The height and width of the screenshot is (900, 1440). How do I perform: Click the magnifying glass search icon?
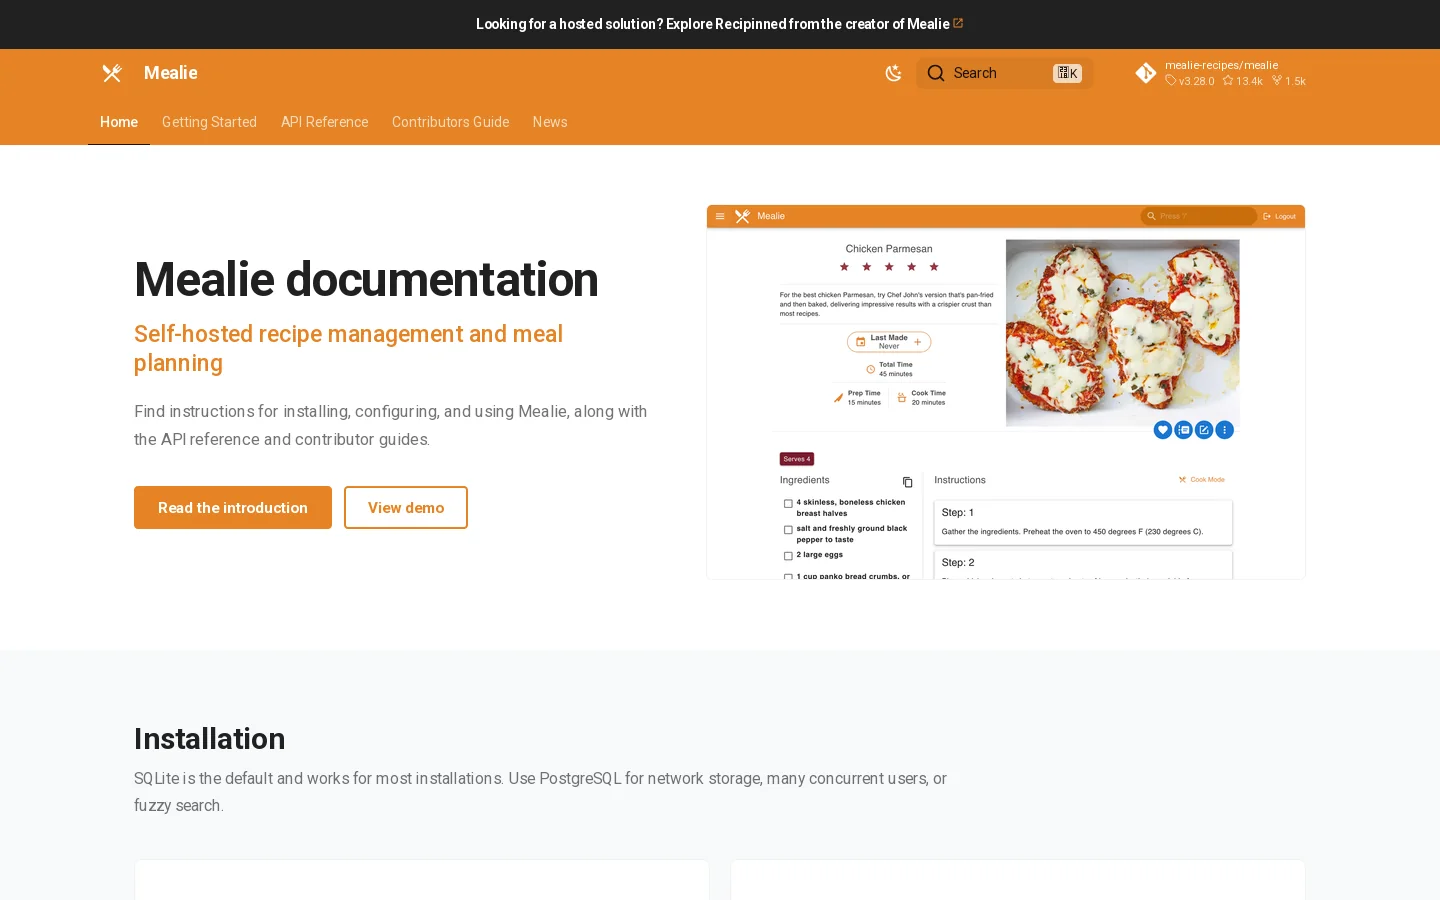(x=936, y=73)
